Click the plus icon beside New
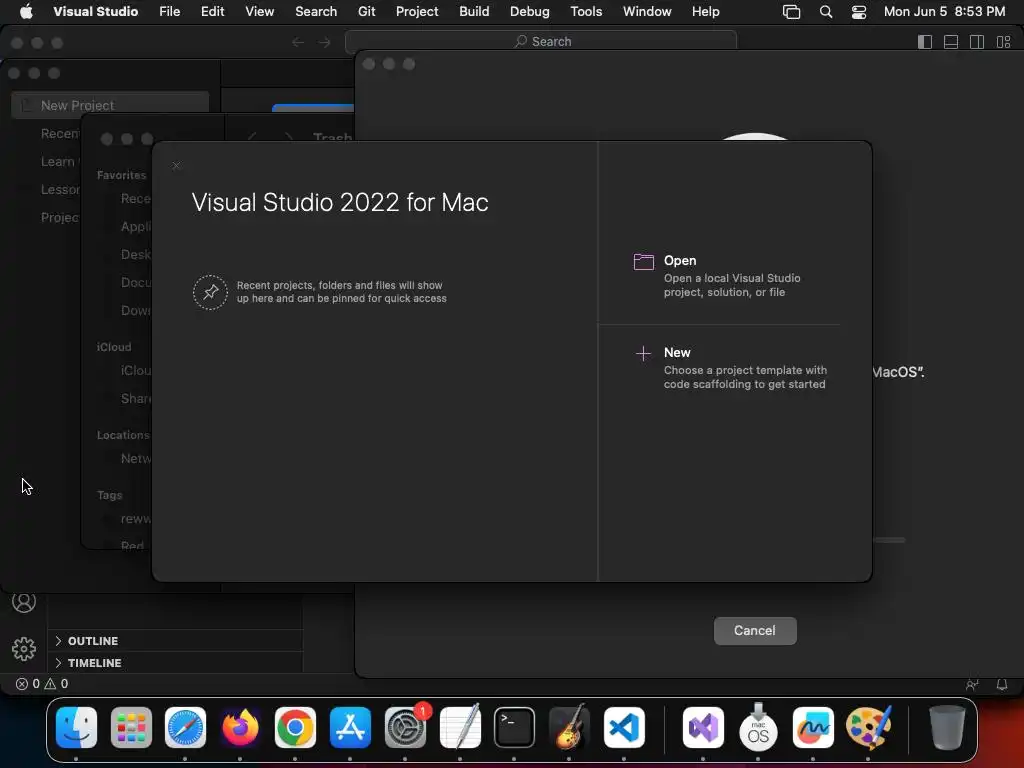The height and width of the screenshot is (768, 1024). [643, 353]
